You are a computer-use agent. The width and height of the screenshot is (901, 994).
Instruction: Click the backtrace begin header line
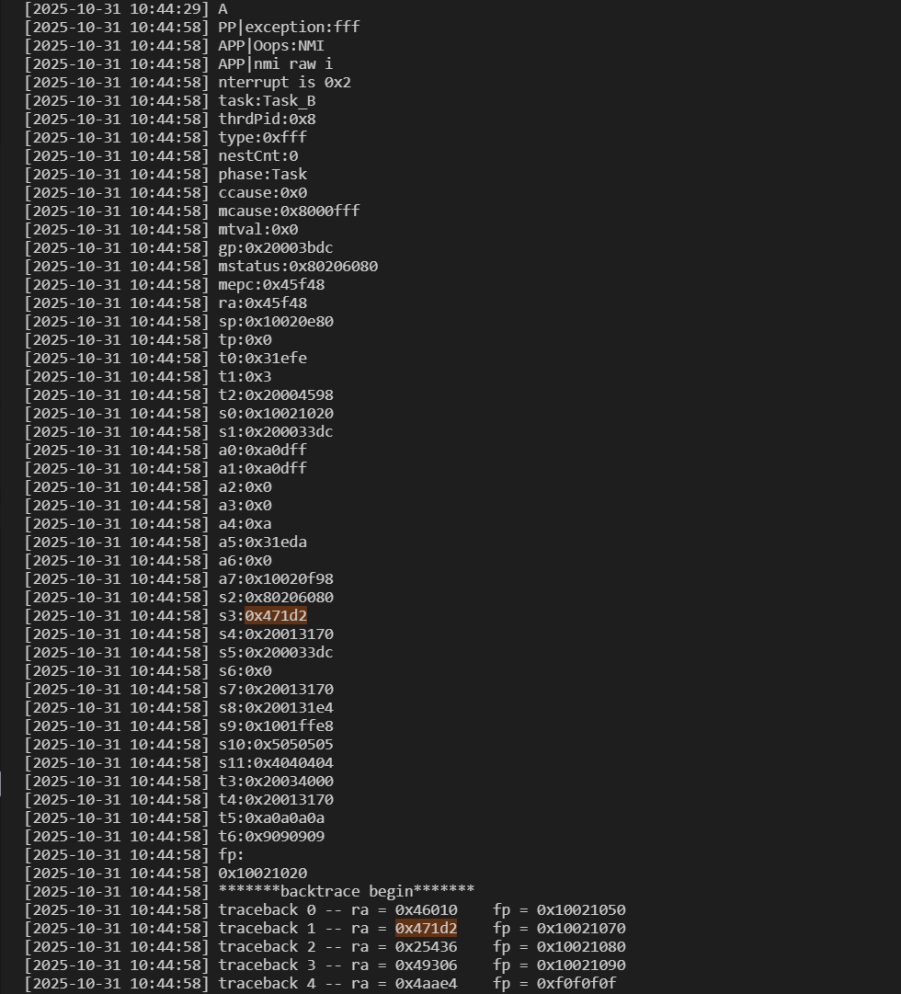[x=346, y=891]
